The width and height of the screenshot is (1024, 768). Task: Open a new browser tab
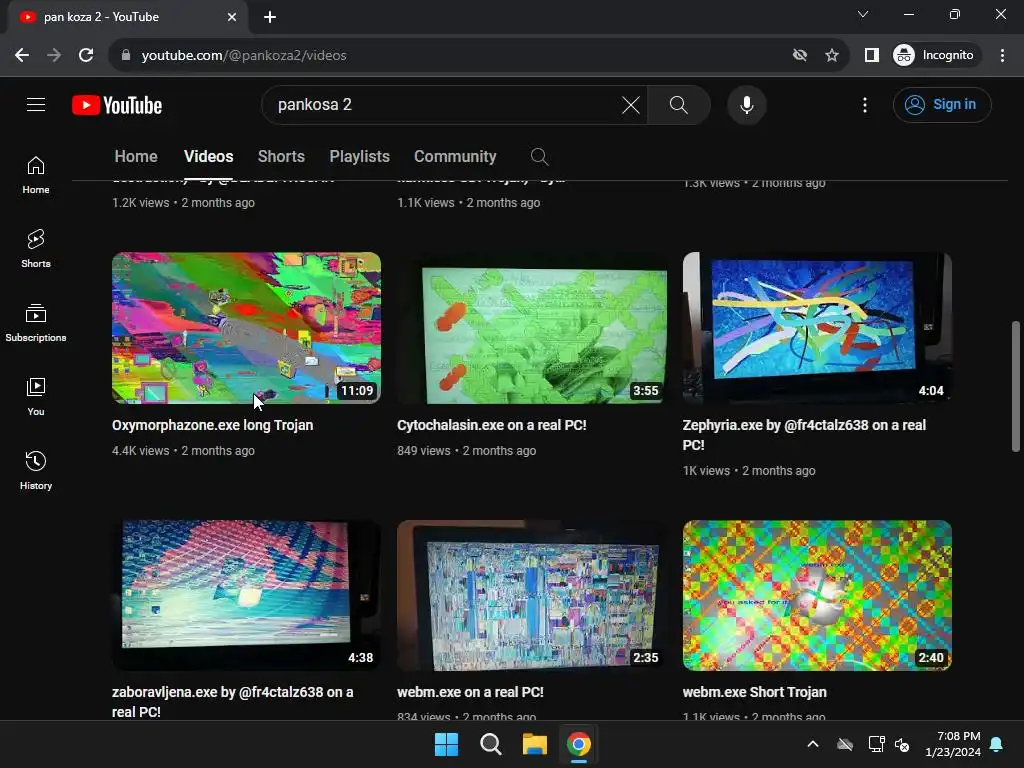coord(270,17)
